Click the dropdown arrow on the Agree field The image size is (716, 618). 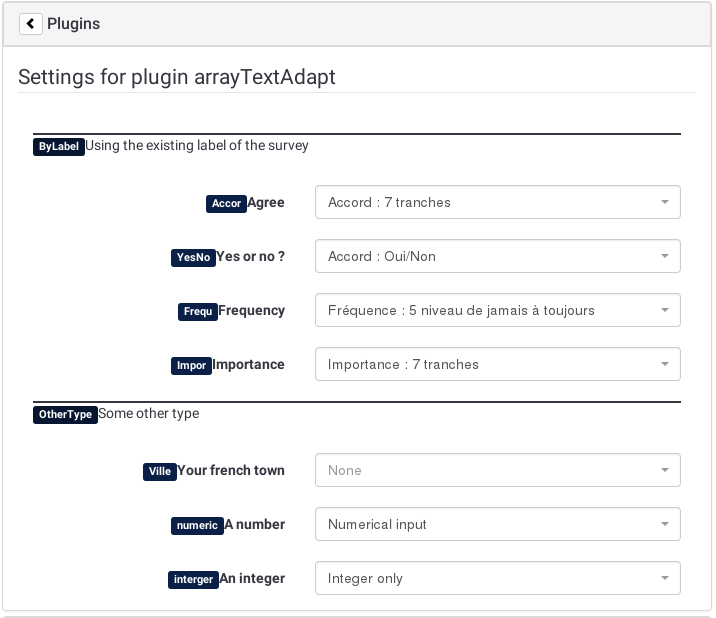point(665,202)
